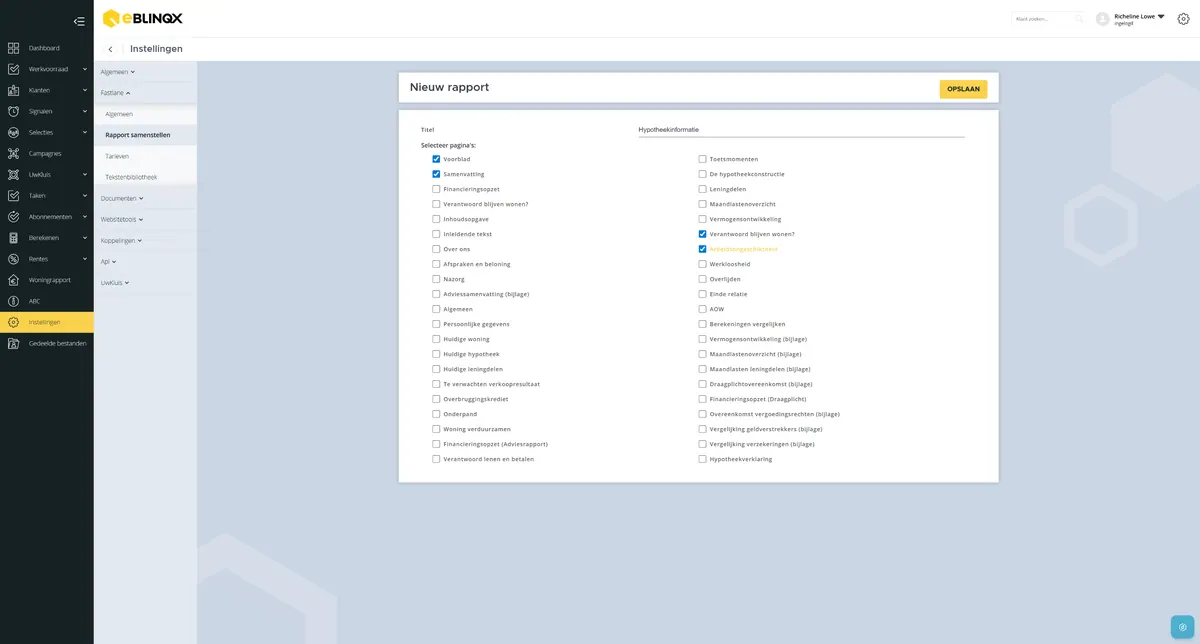Collapse the sidebar with the menu fold icon
The height and width of the screenshot is (644, 1200).
click(x=79, y=21)
